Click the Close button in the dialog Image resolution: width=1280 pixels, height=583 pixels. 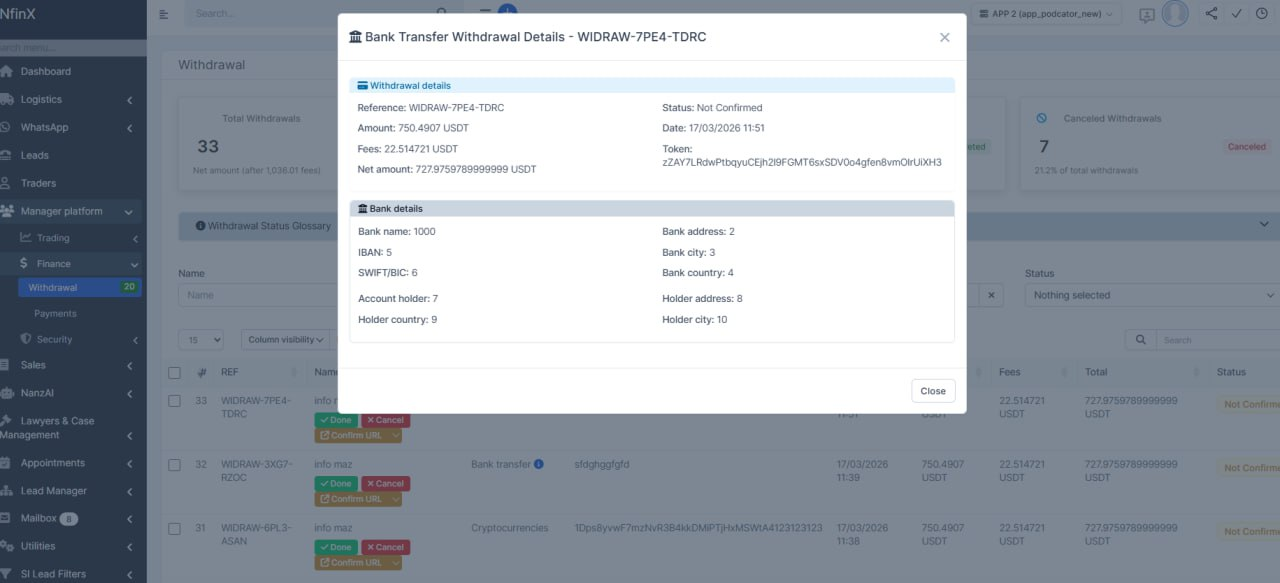coord(932,391)
